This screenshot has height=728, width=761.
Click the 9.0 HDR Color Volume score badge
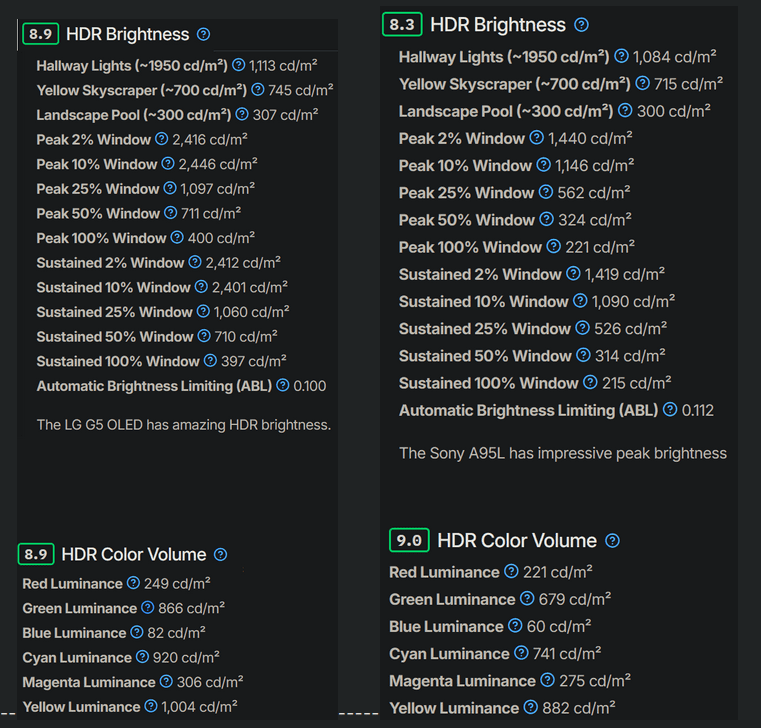[409, 540]
